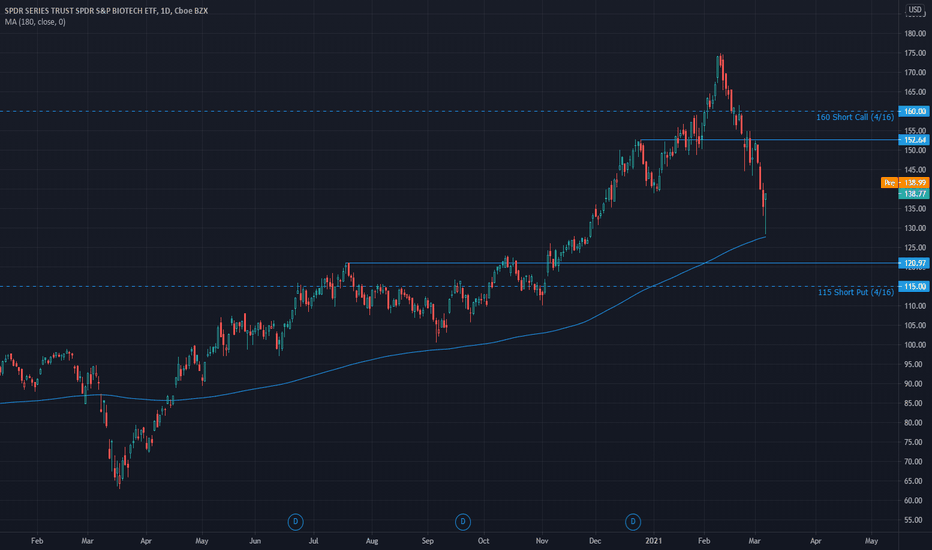Click the dividend D marker near Jul
Screen dimensions: 932x550
295,522
